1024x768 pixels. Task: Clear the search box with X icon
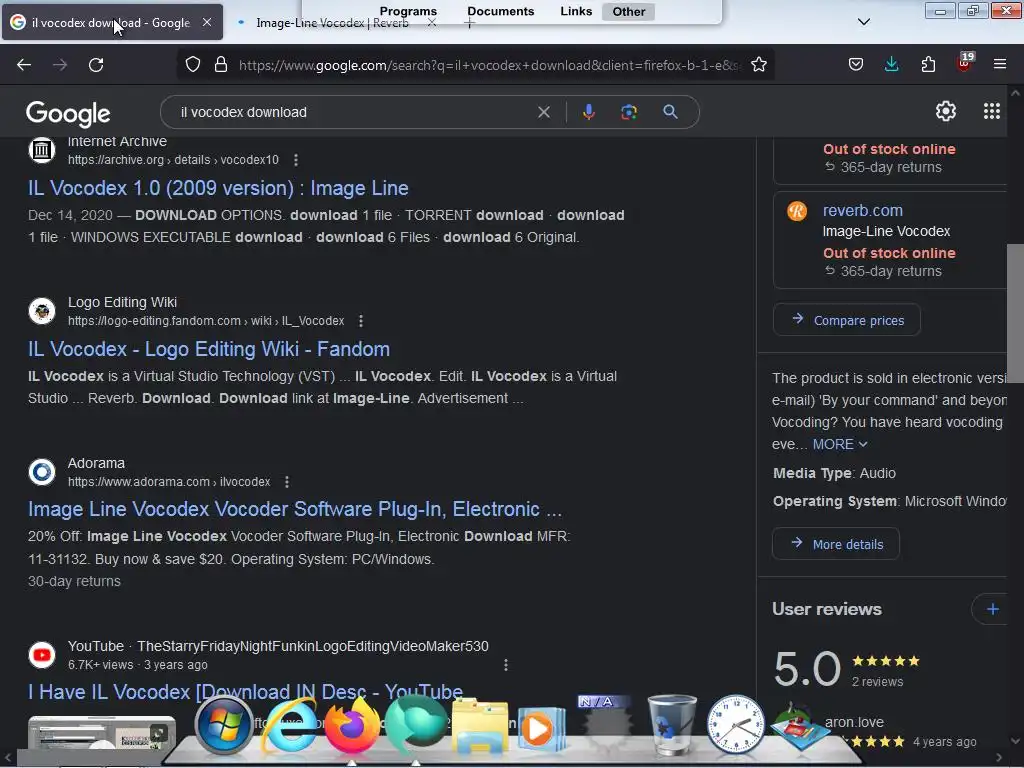pyautogui.click(x=543, y=112)
